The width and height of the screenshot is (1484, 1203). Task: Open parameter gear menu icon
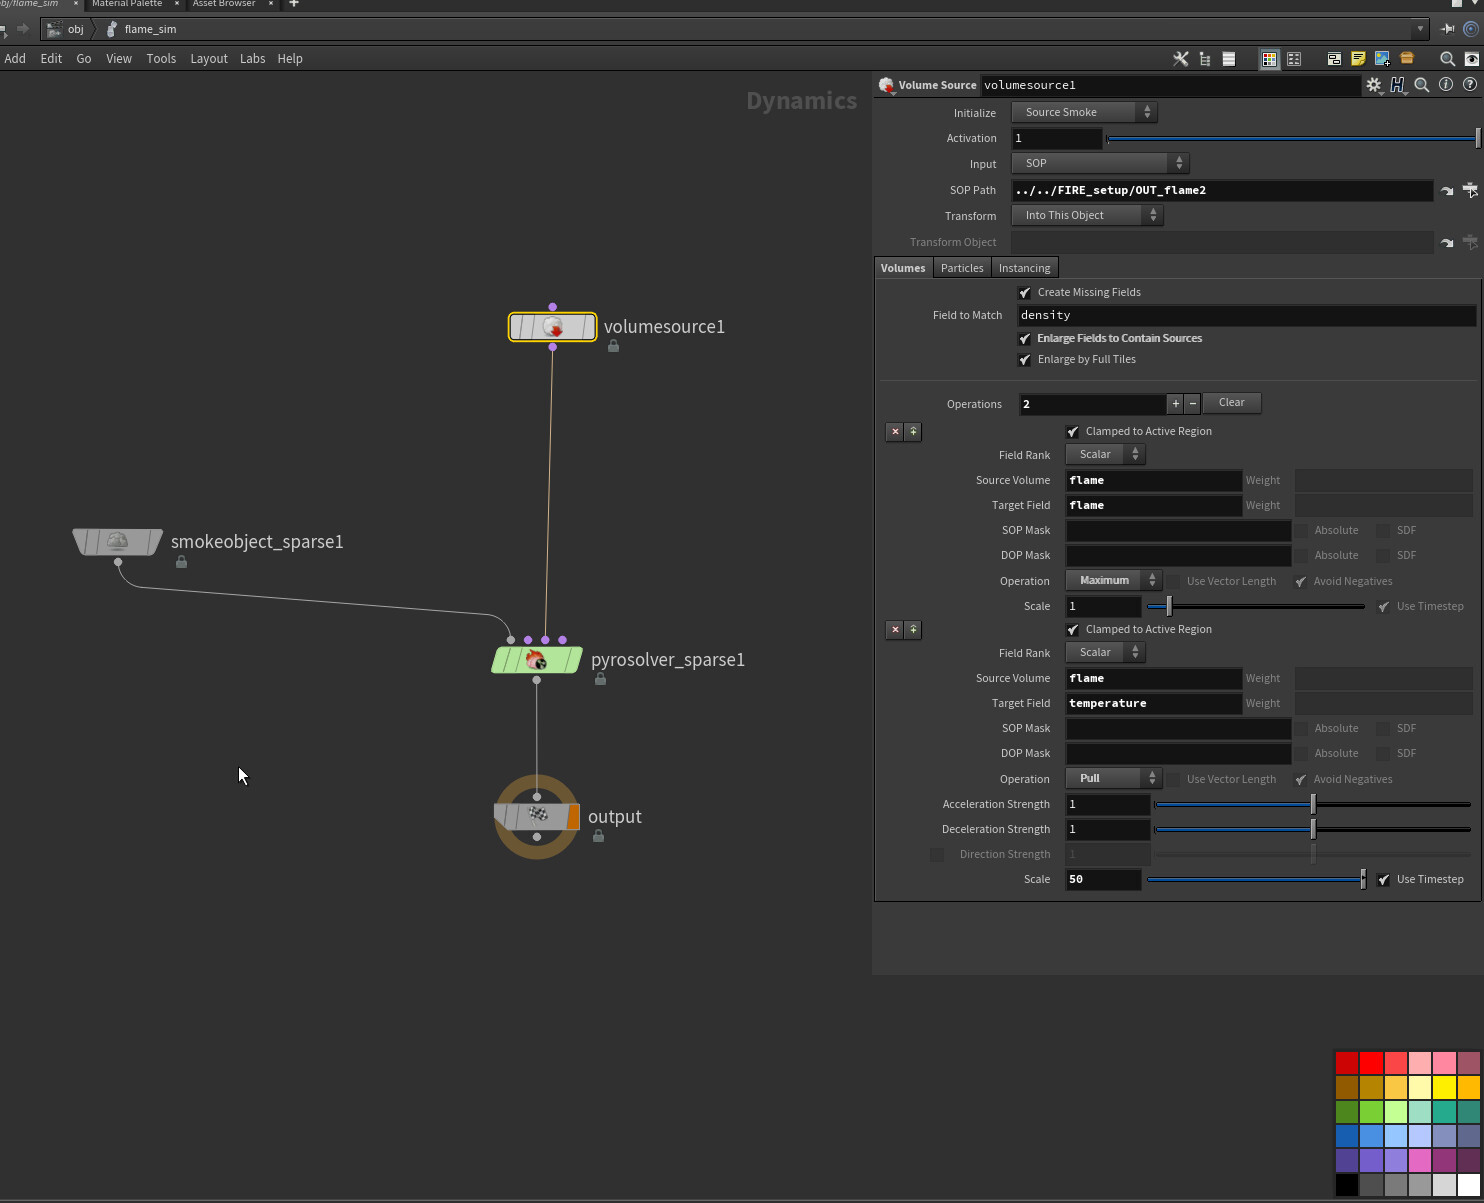tap(1374, 85)
